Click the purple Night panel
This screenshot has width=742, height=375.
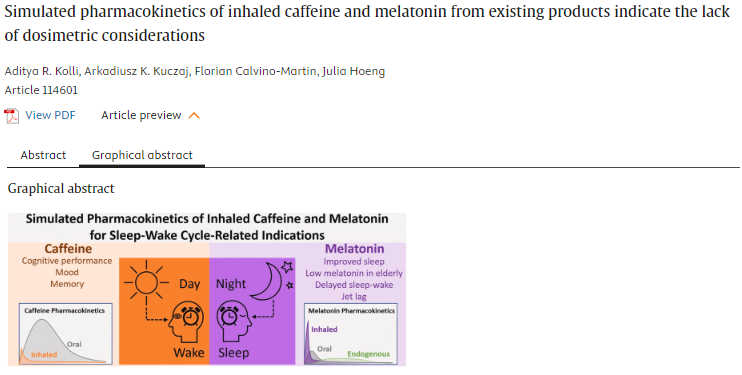pos(252,311)
